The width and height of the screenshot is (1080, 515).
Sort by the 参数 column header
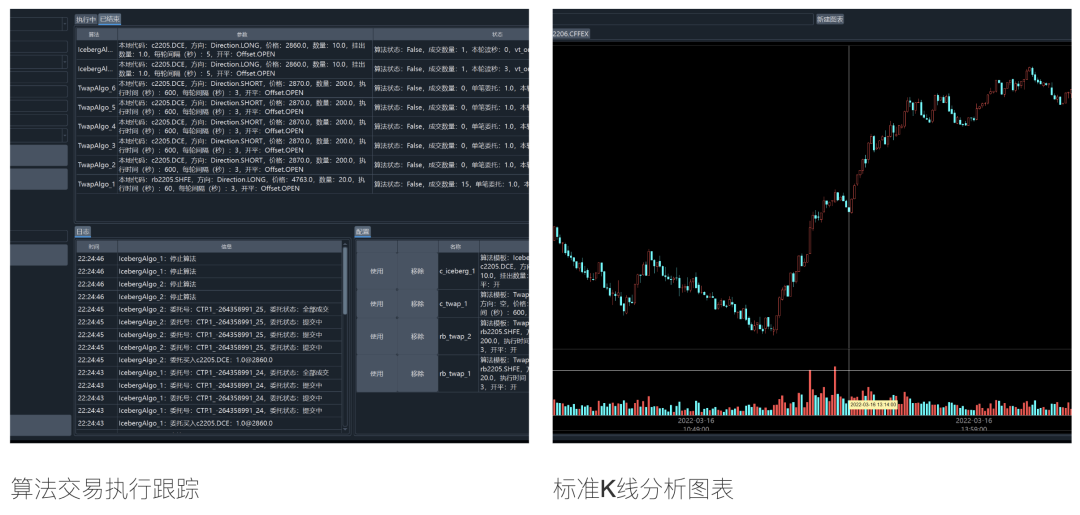click(x=245, y=33)
